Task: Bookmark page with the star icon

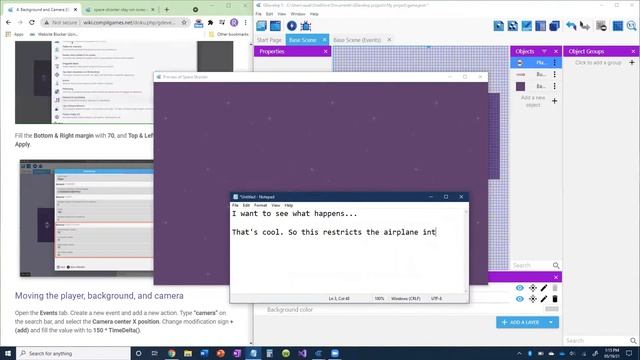Action: pos(184,22)
